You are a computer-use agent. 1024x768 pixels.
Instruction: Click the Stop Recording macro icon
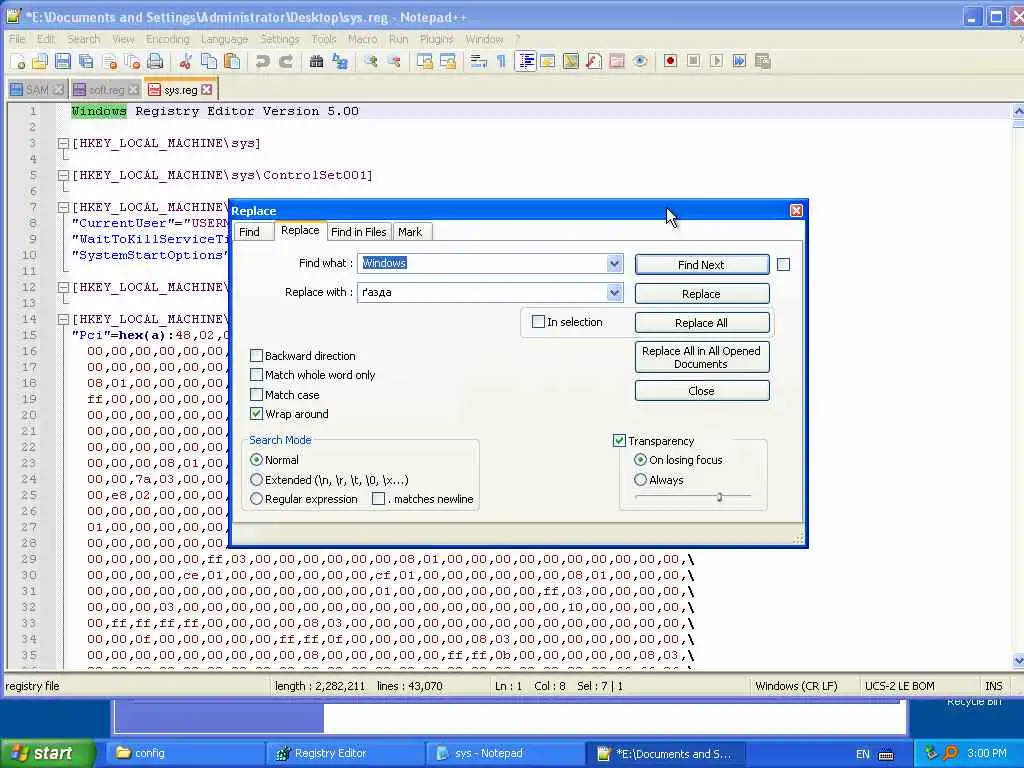point(694,61)
